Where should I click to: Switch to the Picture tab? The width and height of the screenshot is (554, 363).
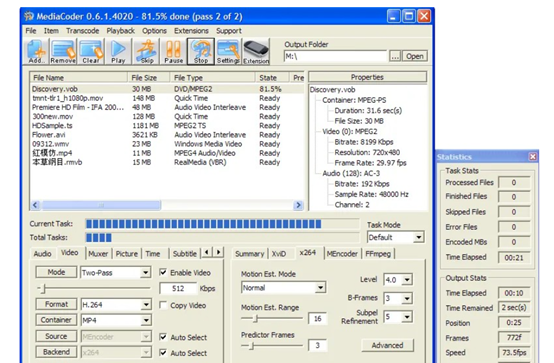127,254
